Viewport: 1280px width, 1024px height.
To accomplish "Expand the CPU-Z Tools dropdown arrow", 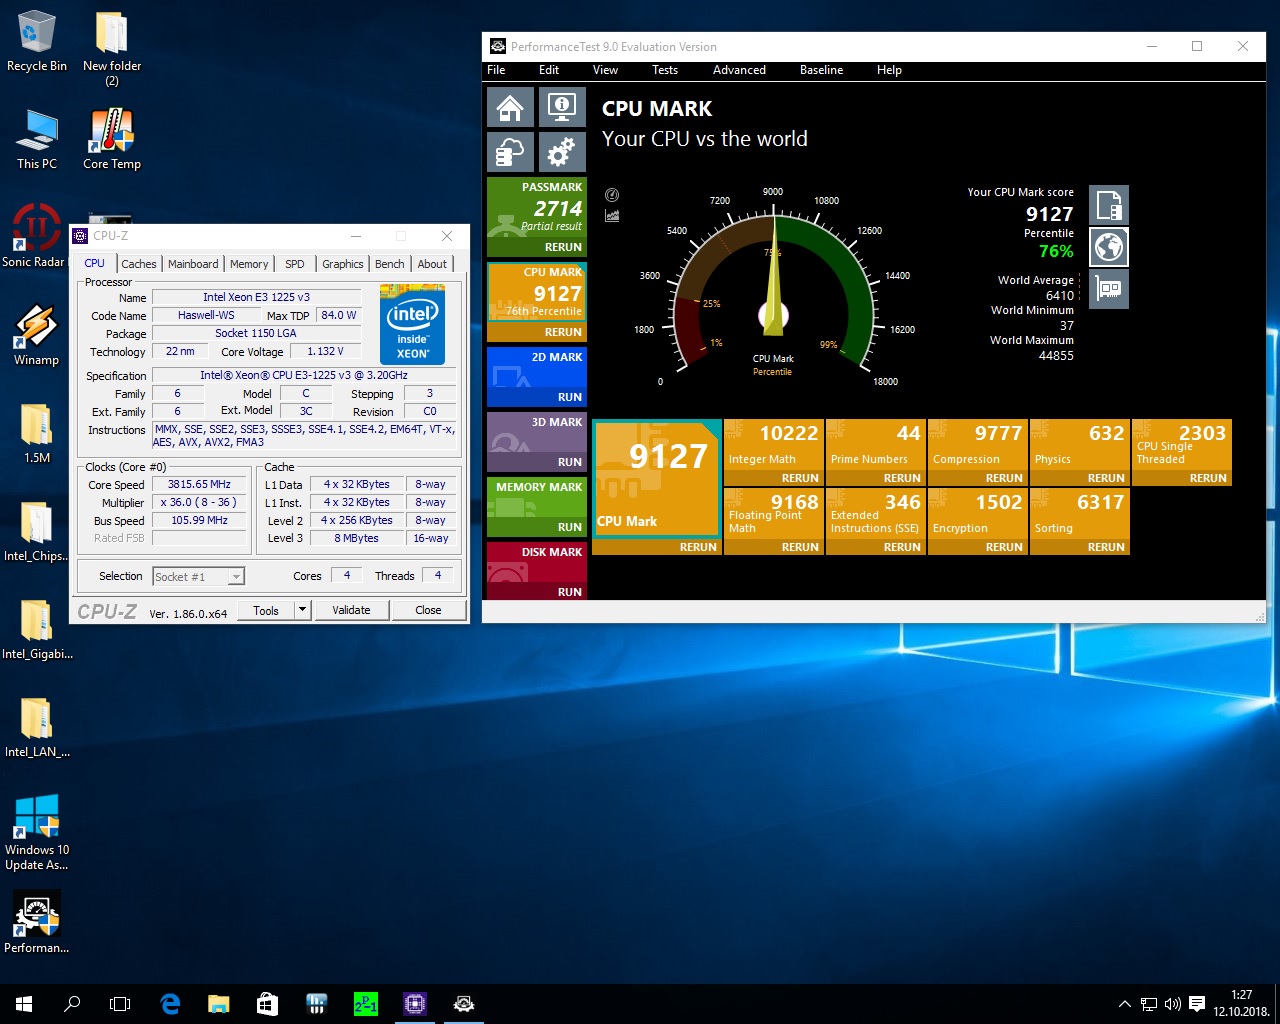I will pos(302,610).
